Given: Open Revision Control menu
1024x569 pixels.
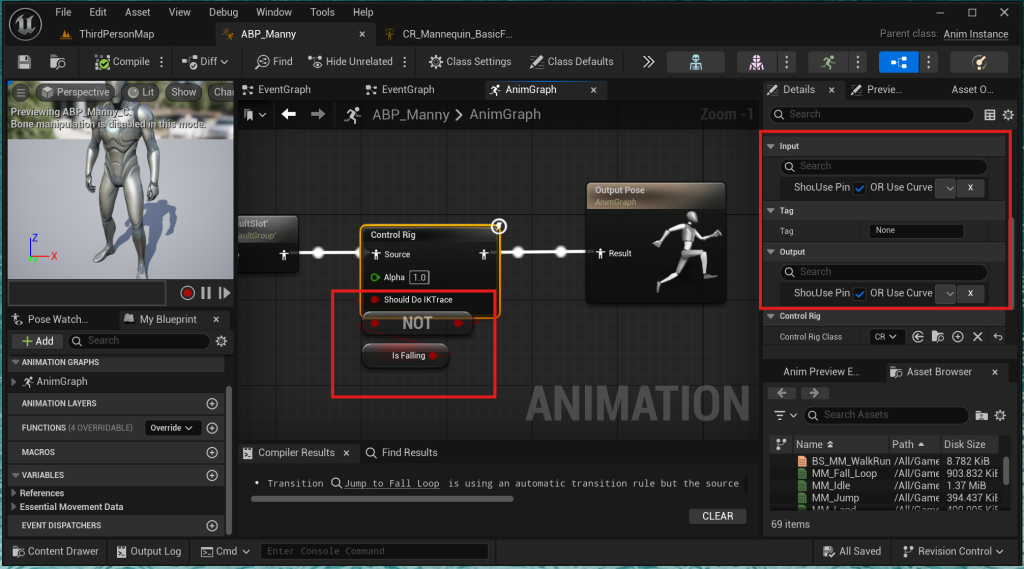Looking at the screenshot, I should (953, 551).
